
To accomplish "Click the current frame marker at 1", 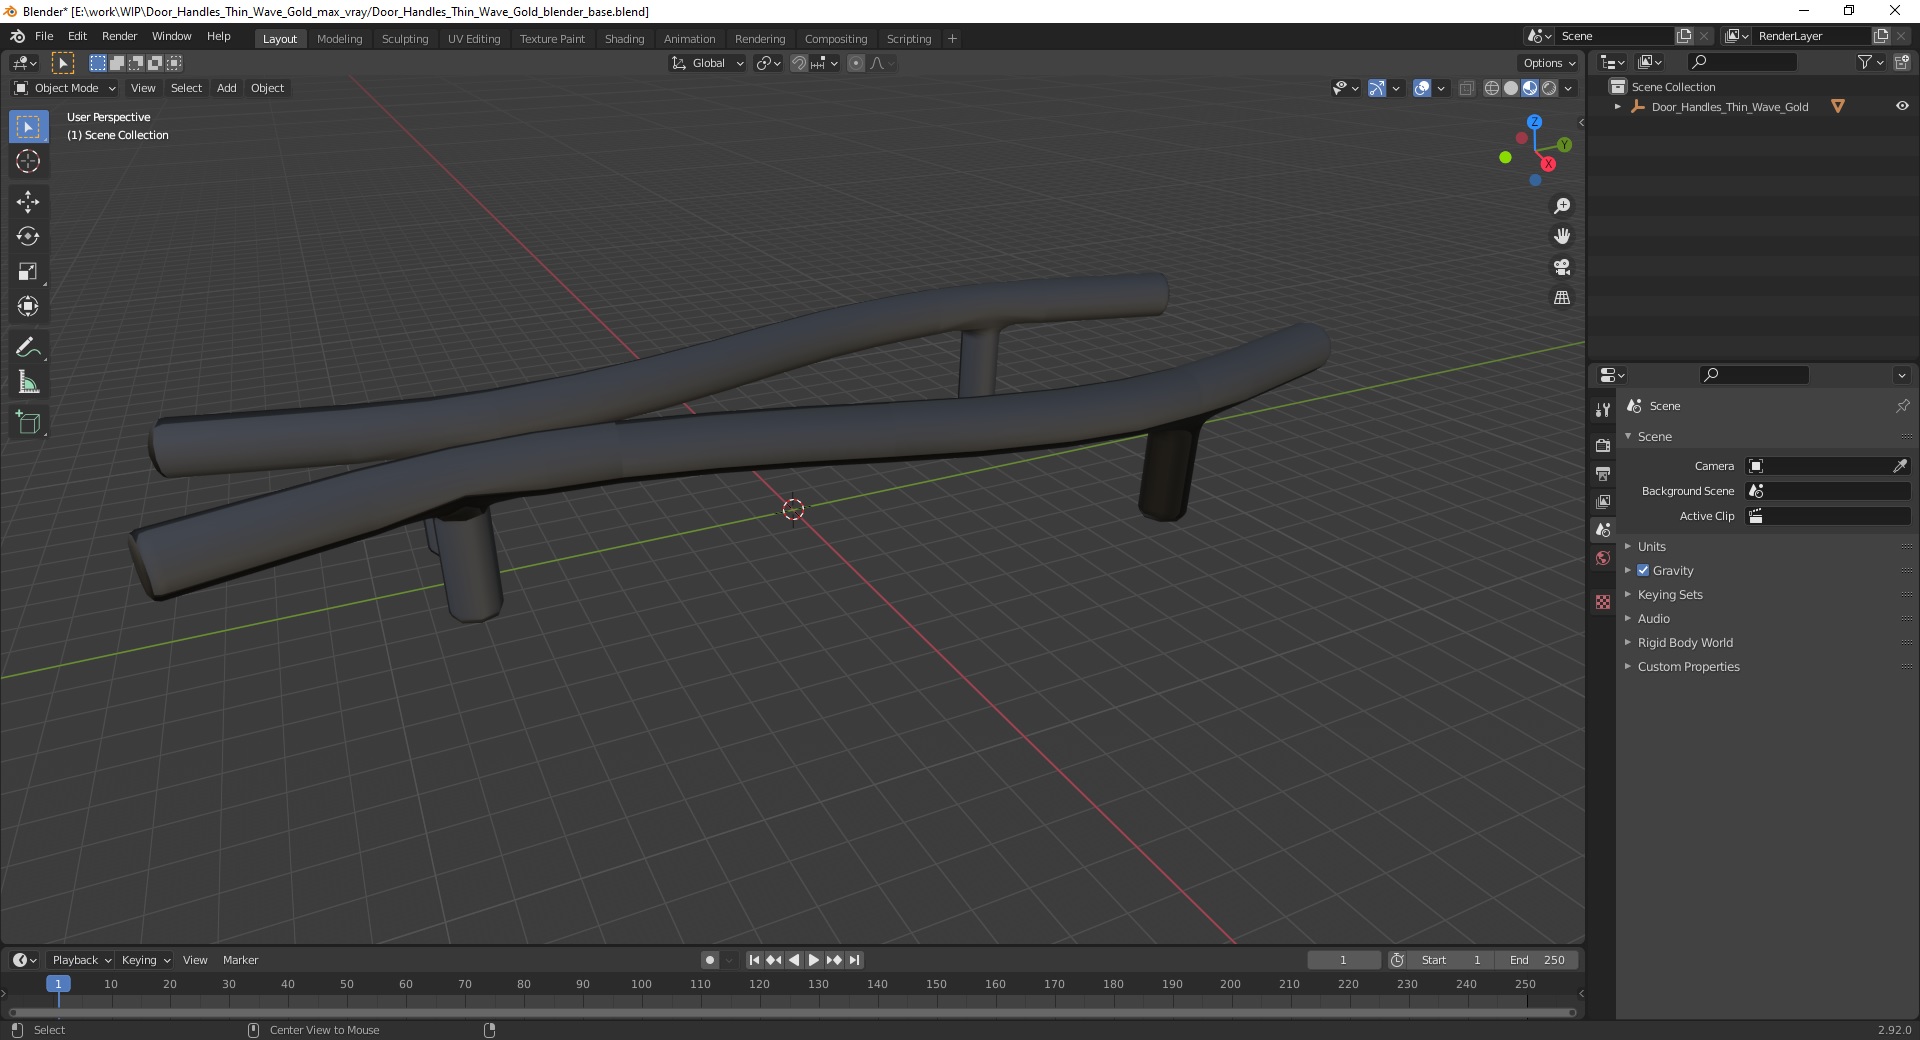I will 58,984.
